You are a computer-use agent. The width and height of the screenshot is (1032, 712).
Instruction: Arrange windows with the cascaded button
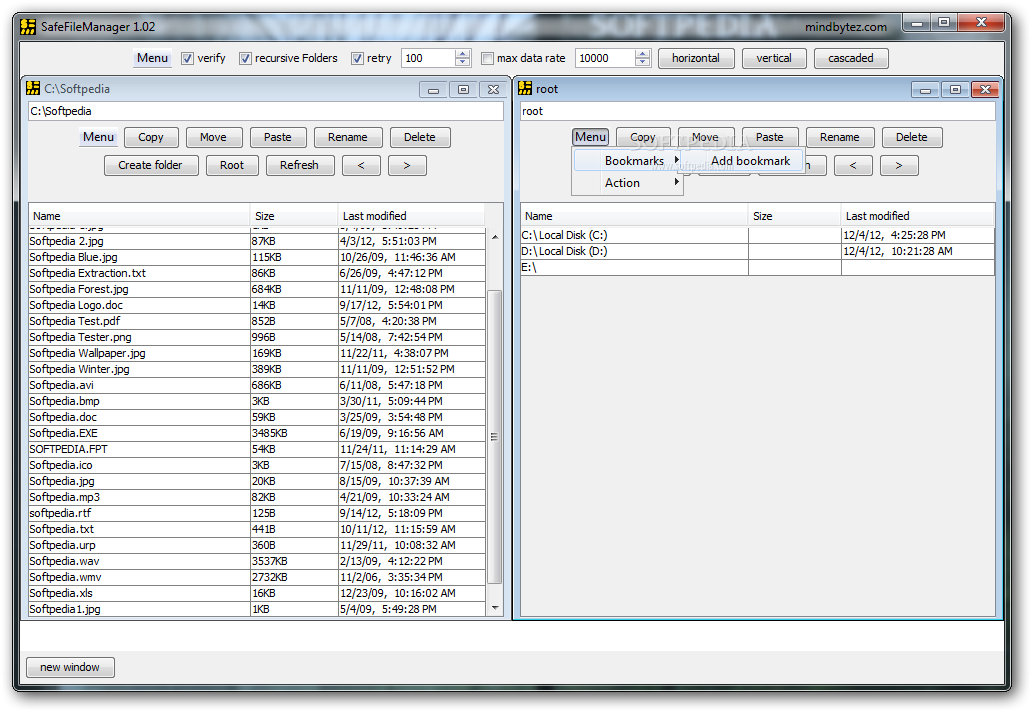850,58
